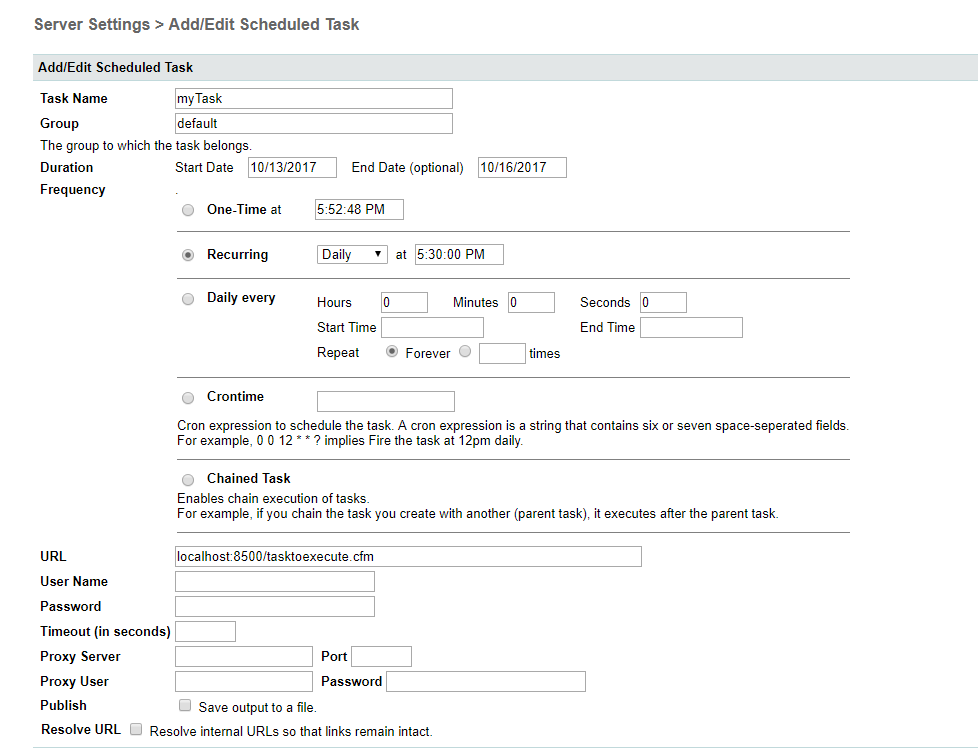The width and height of the screenshot is (978, 748).
Task: Click the Group text field
Action: tap(313, 123)
